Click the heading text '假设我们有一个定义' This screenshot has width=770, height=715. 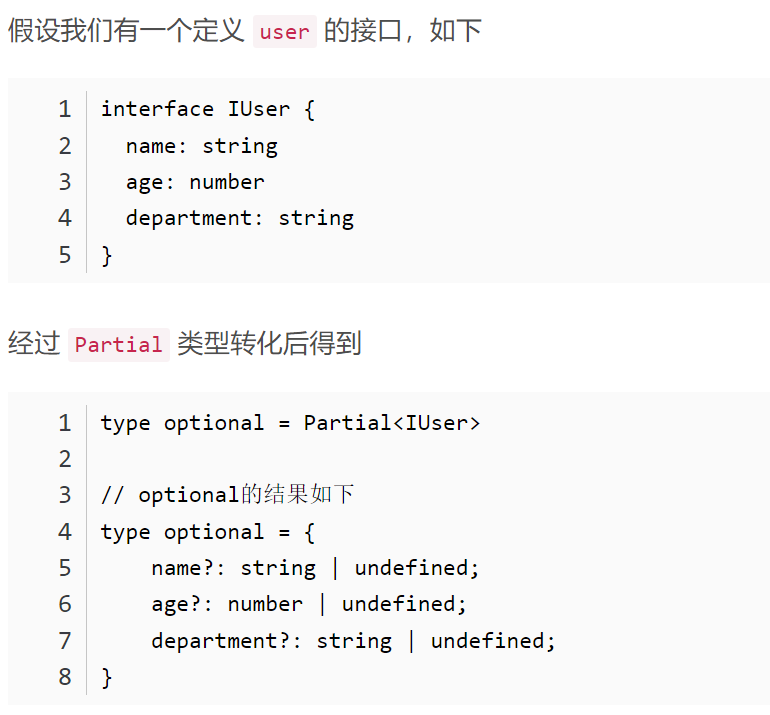pyautogui.click(x=126, y=30)
